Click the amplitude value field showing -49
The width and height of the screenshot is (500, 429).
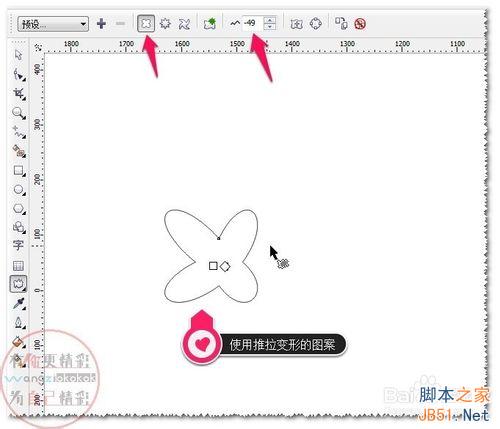[x=253, y=23]
